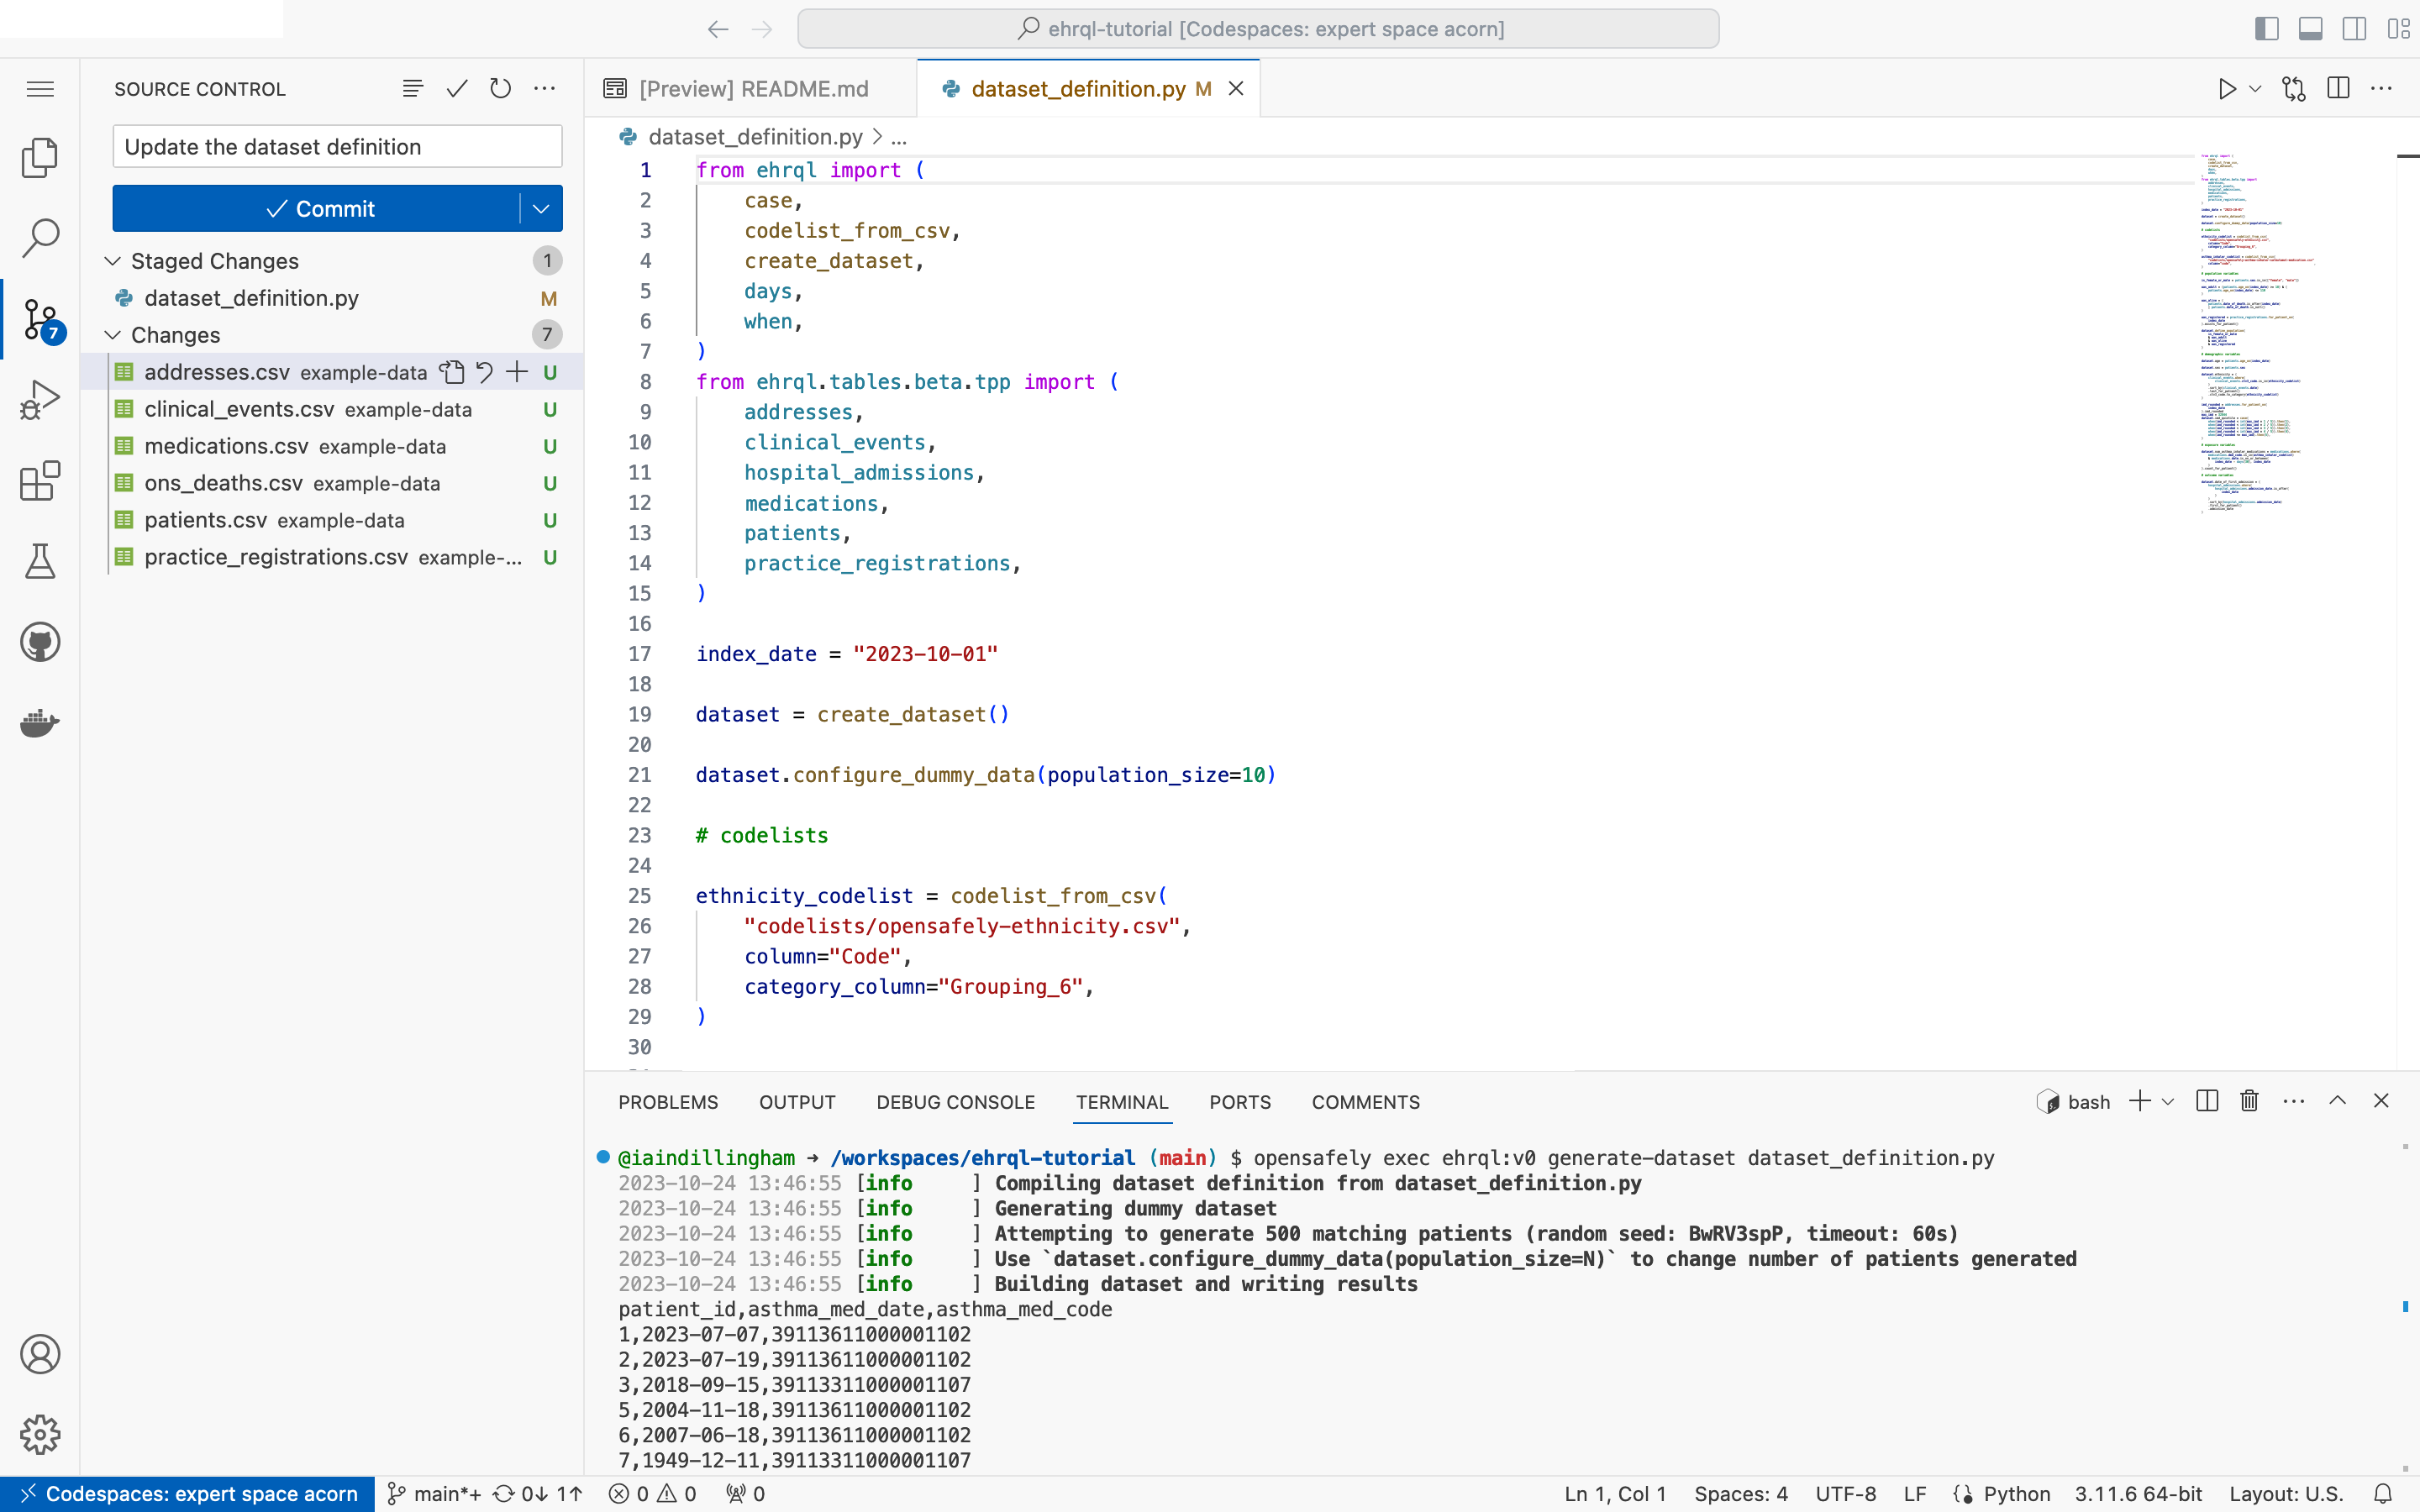This screenshot has width=2420, height=1512.
Task: Toggle the Panel layout button
Action: 2310,28
